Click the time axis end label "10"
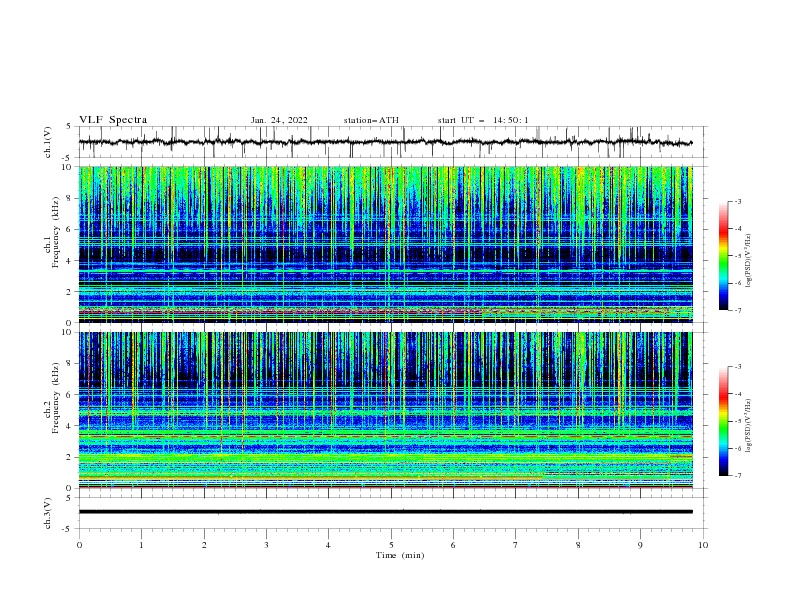 click(x=703, y=545)
